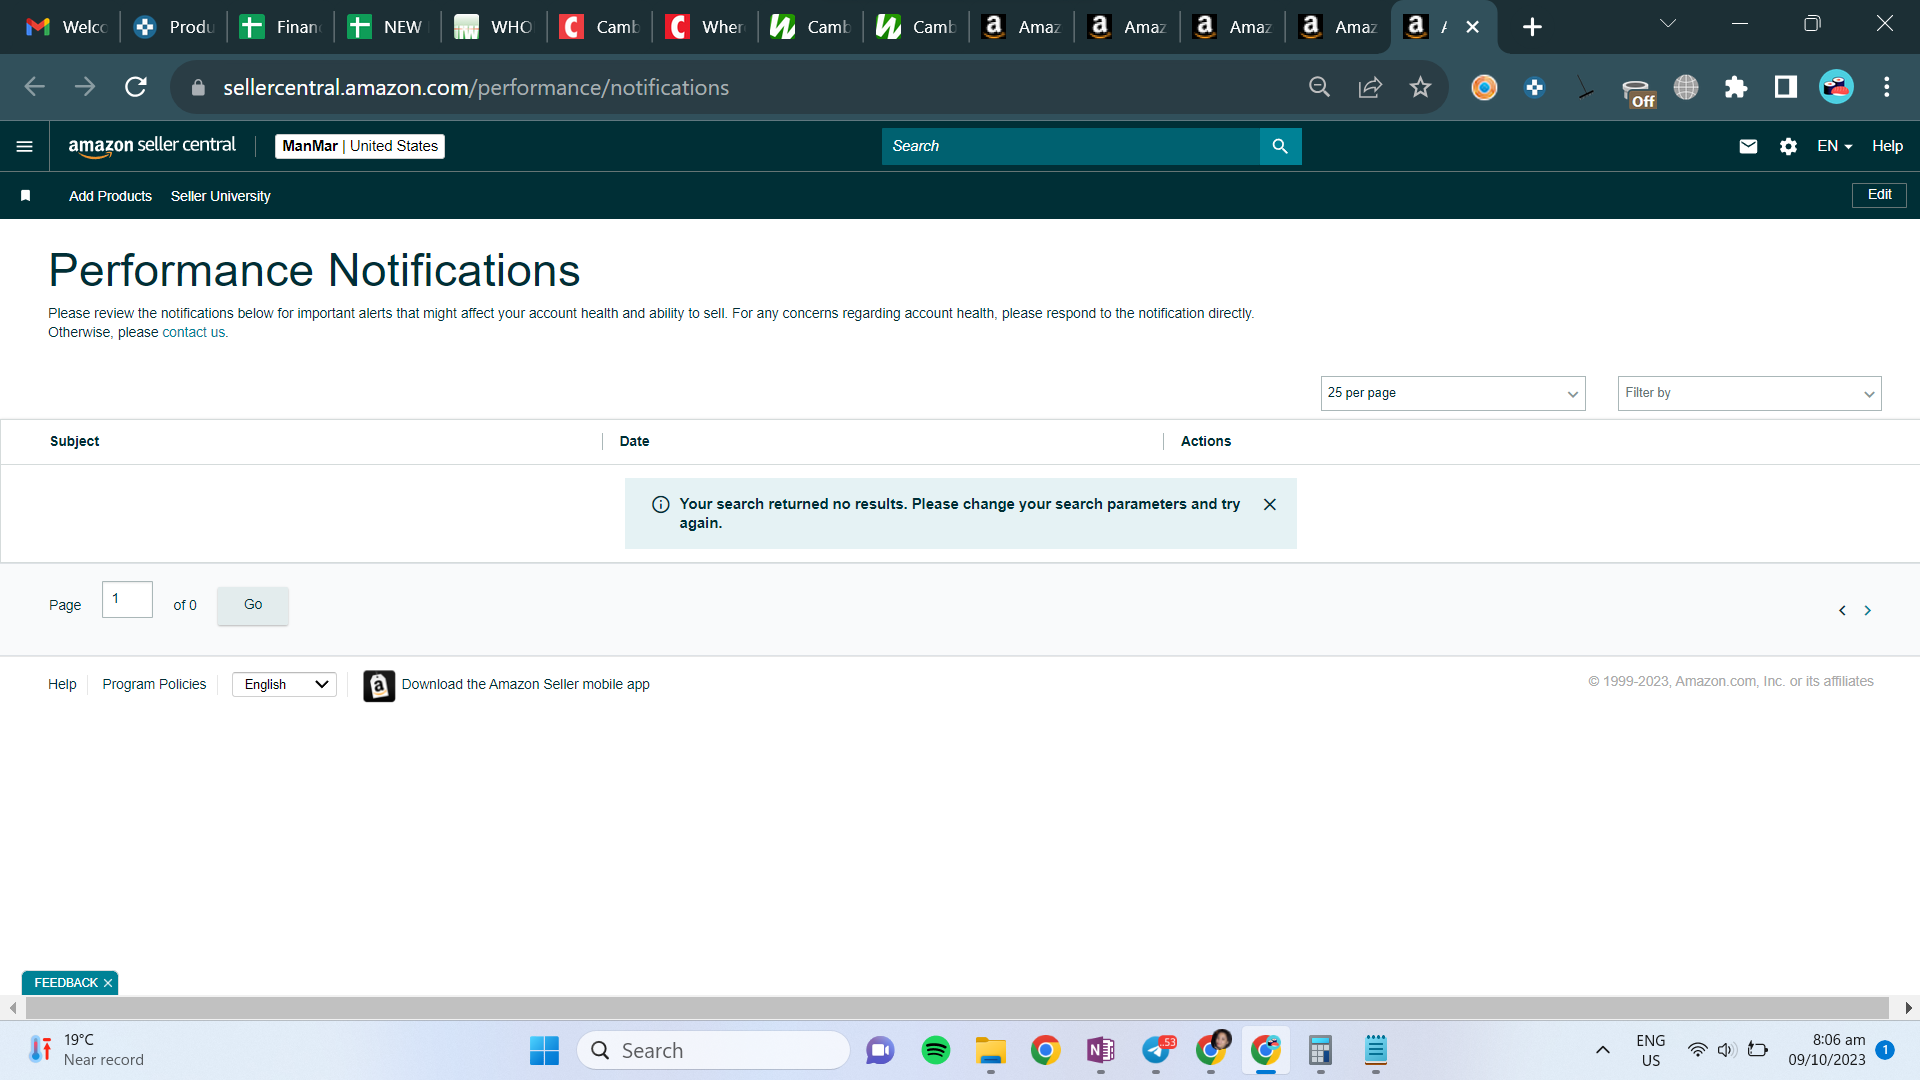Image resolution: width=1920 pixels, height=1080 pixels.
Task: Click the FEEDBACK button
Action: 66,983
